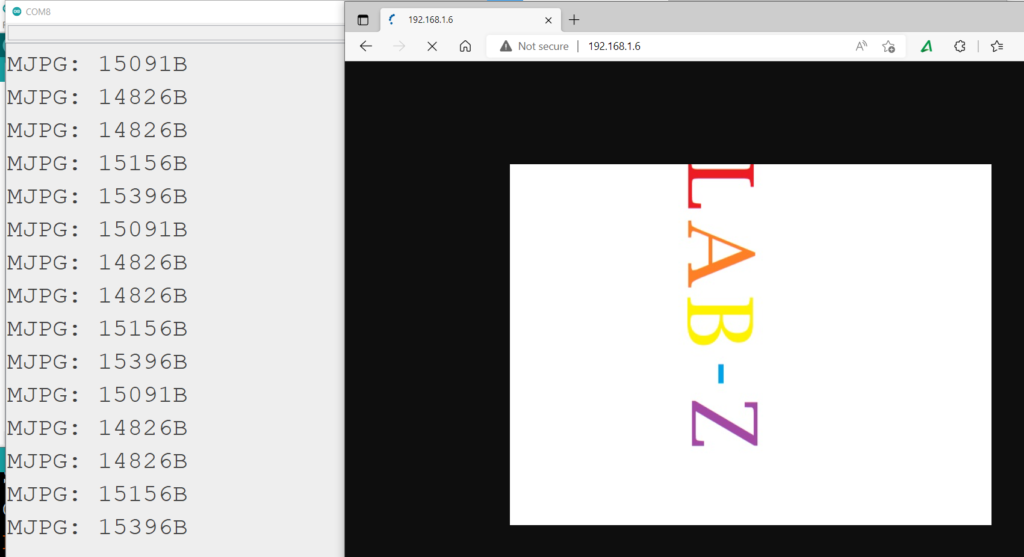Image resolution: width=1024 pixels, height=557 pixels.
Task: Stop loading the page with the X button
Action: 432,46
